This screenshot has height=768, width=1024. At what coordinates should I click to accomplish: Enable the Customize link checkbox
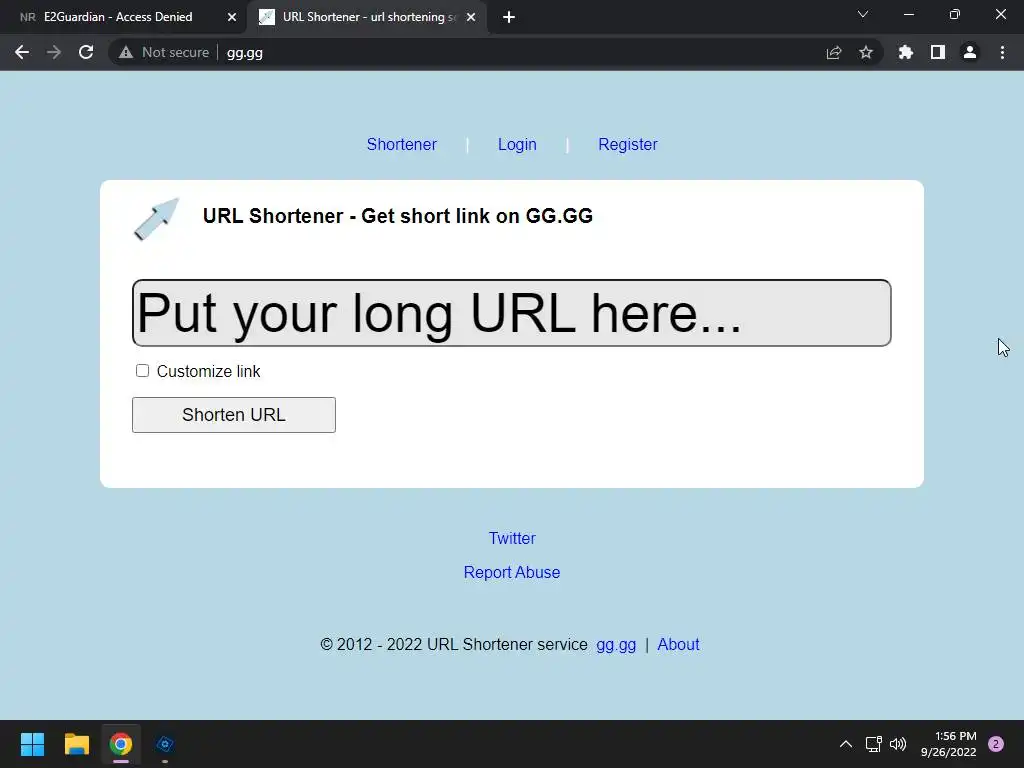[142, 371]
